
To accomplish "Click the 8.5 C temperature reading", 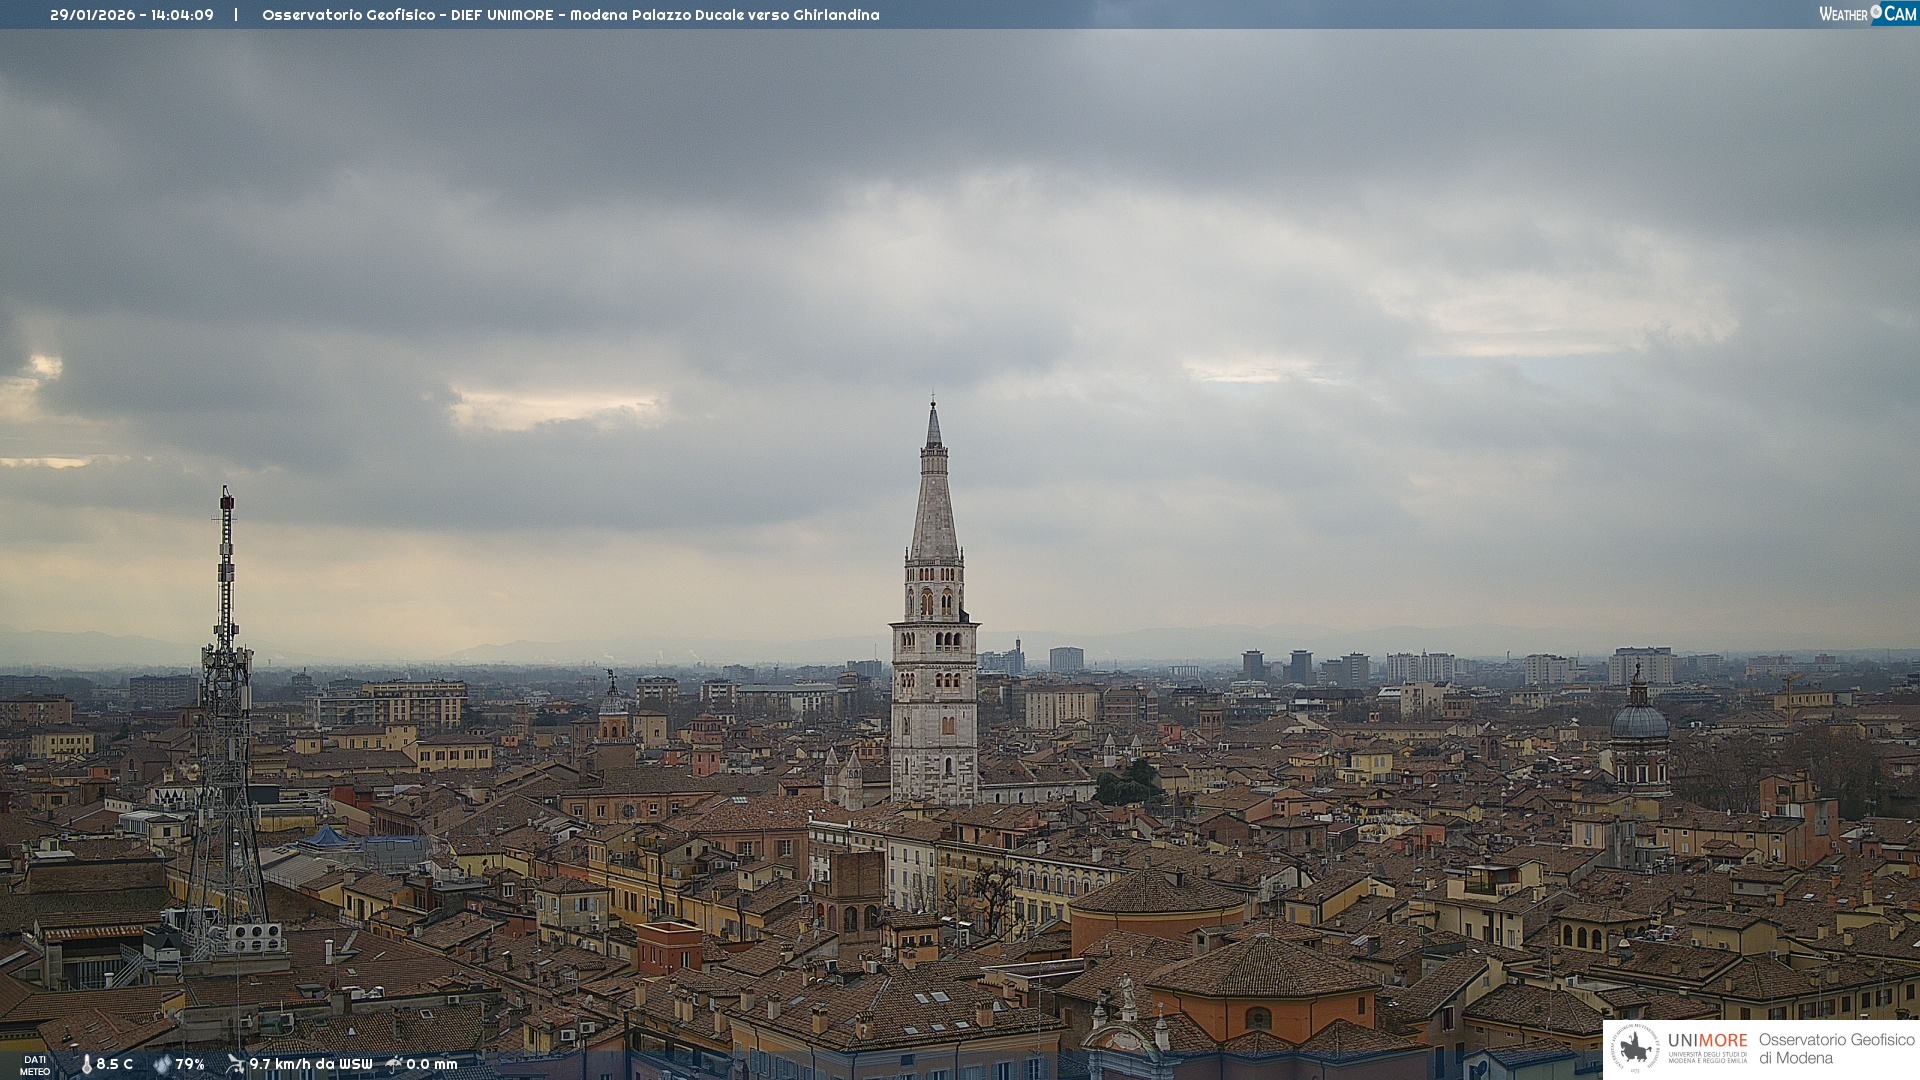I will [115, 1065].
